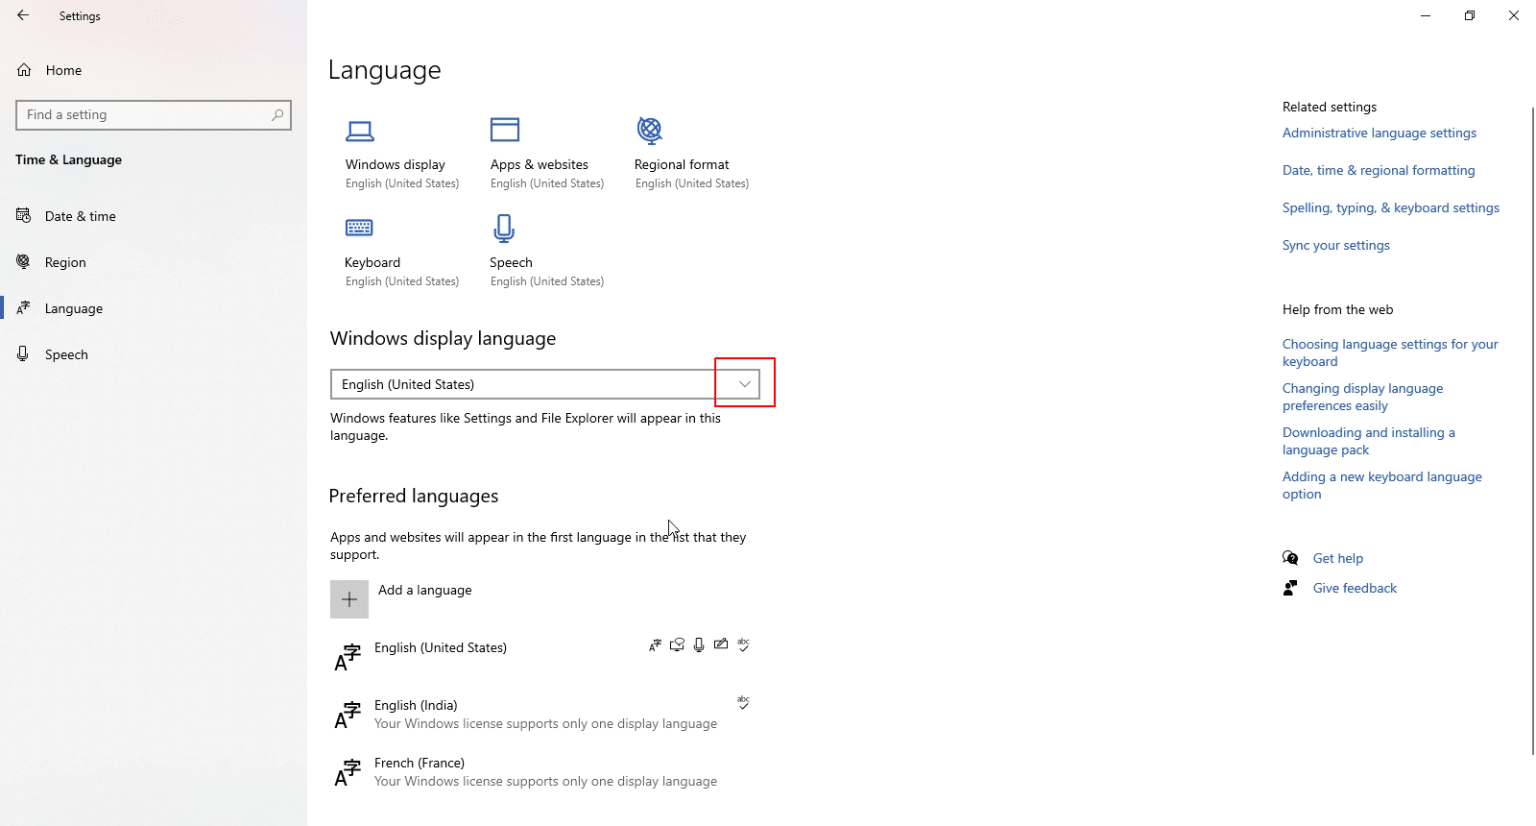Open the Regional format globe icon
Viewport: 1536px width, 826px height.
[x=649, y=130]
